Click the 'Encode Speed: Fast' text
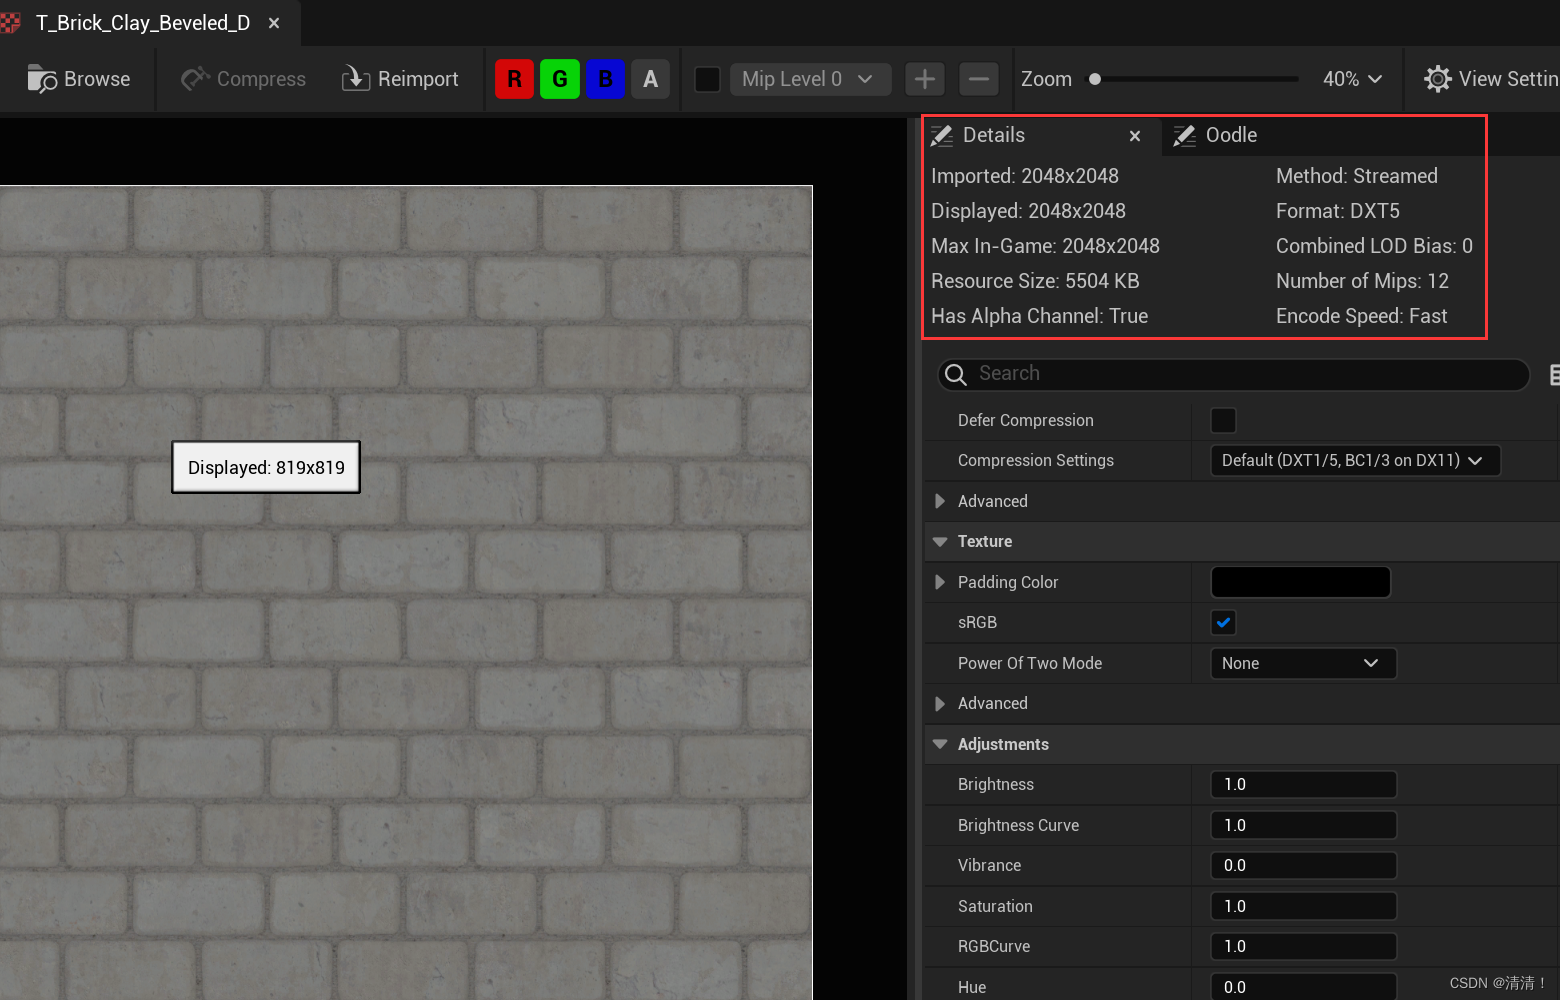The width and height of the screenshot is (1560, 1000). [x=1361, y=316]
